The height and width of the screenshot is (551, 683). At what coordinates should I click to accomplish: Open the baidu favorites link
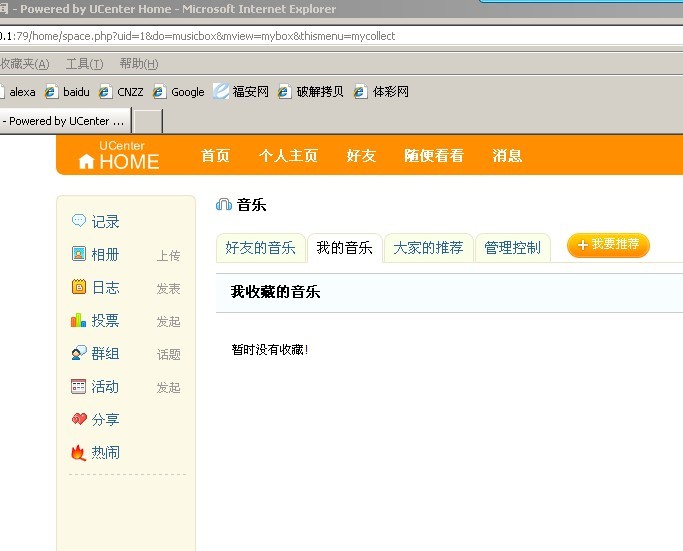pyautogui.click(x=76, y=92)
